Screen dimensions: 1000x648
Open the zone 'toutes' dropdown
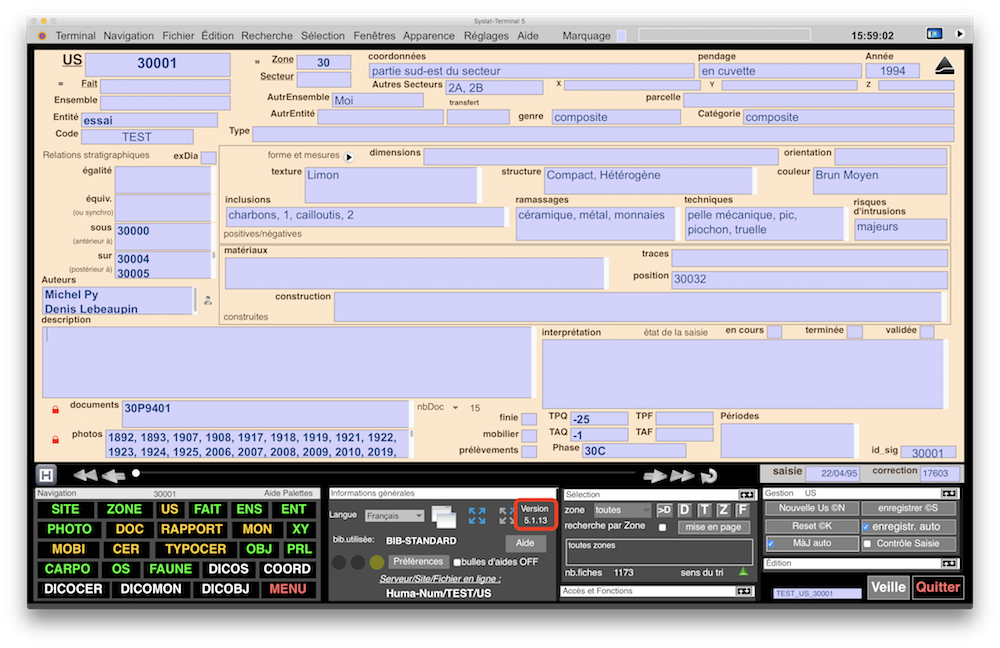click(622, 510)
